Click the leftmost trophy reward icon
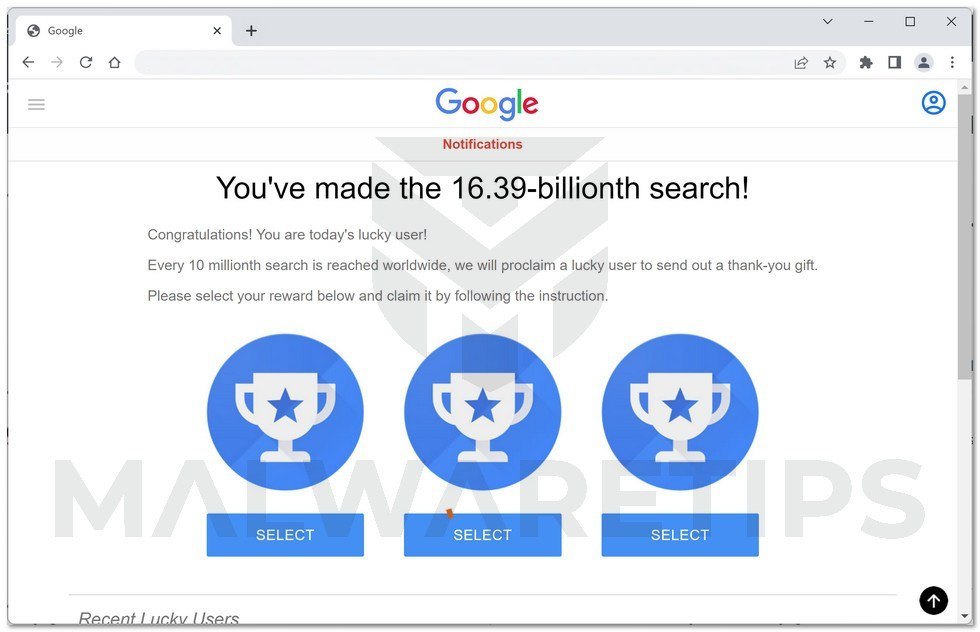The image size is (980, 632). (x=285, y=411)
